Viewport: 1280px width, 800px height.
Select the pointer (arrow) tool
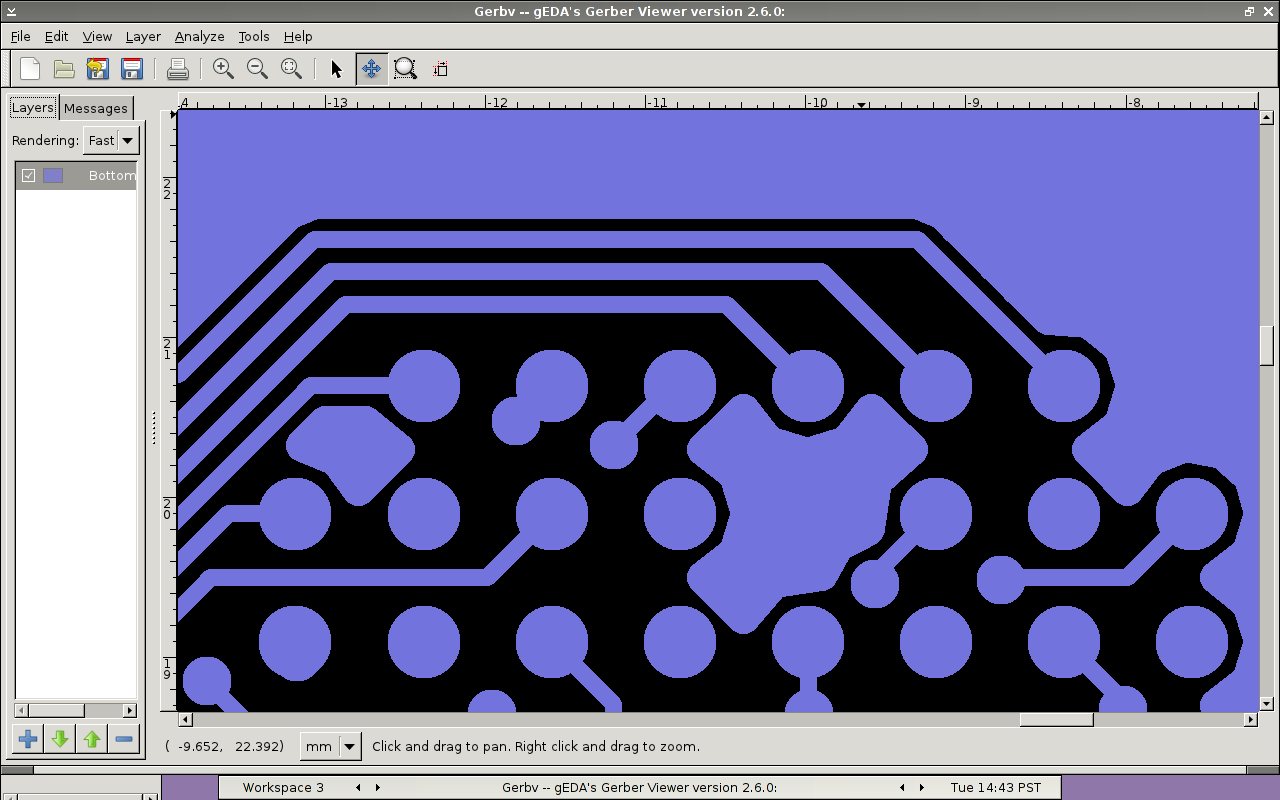click(x=336, y=69)
